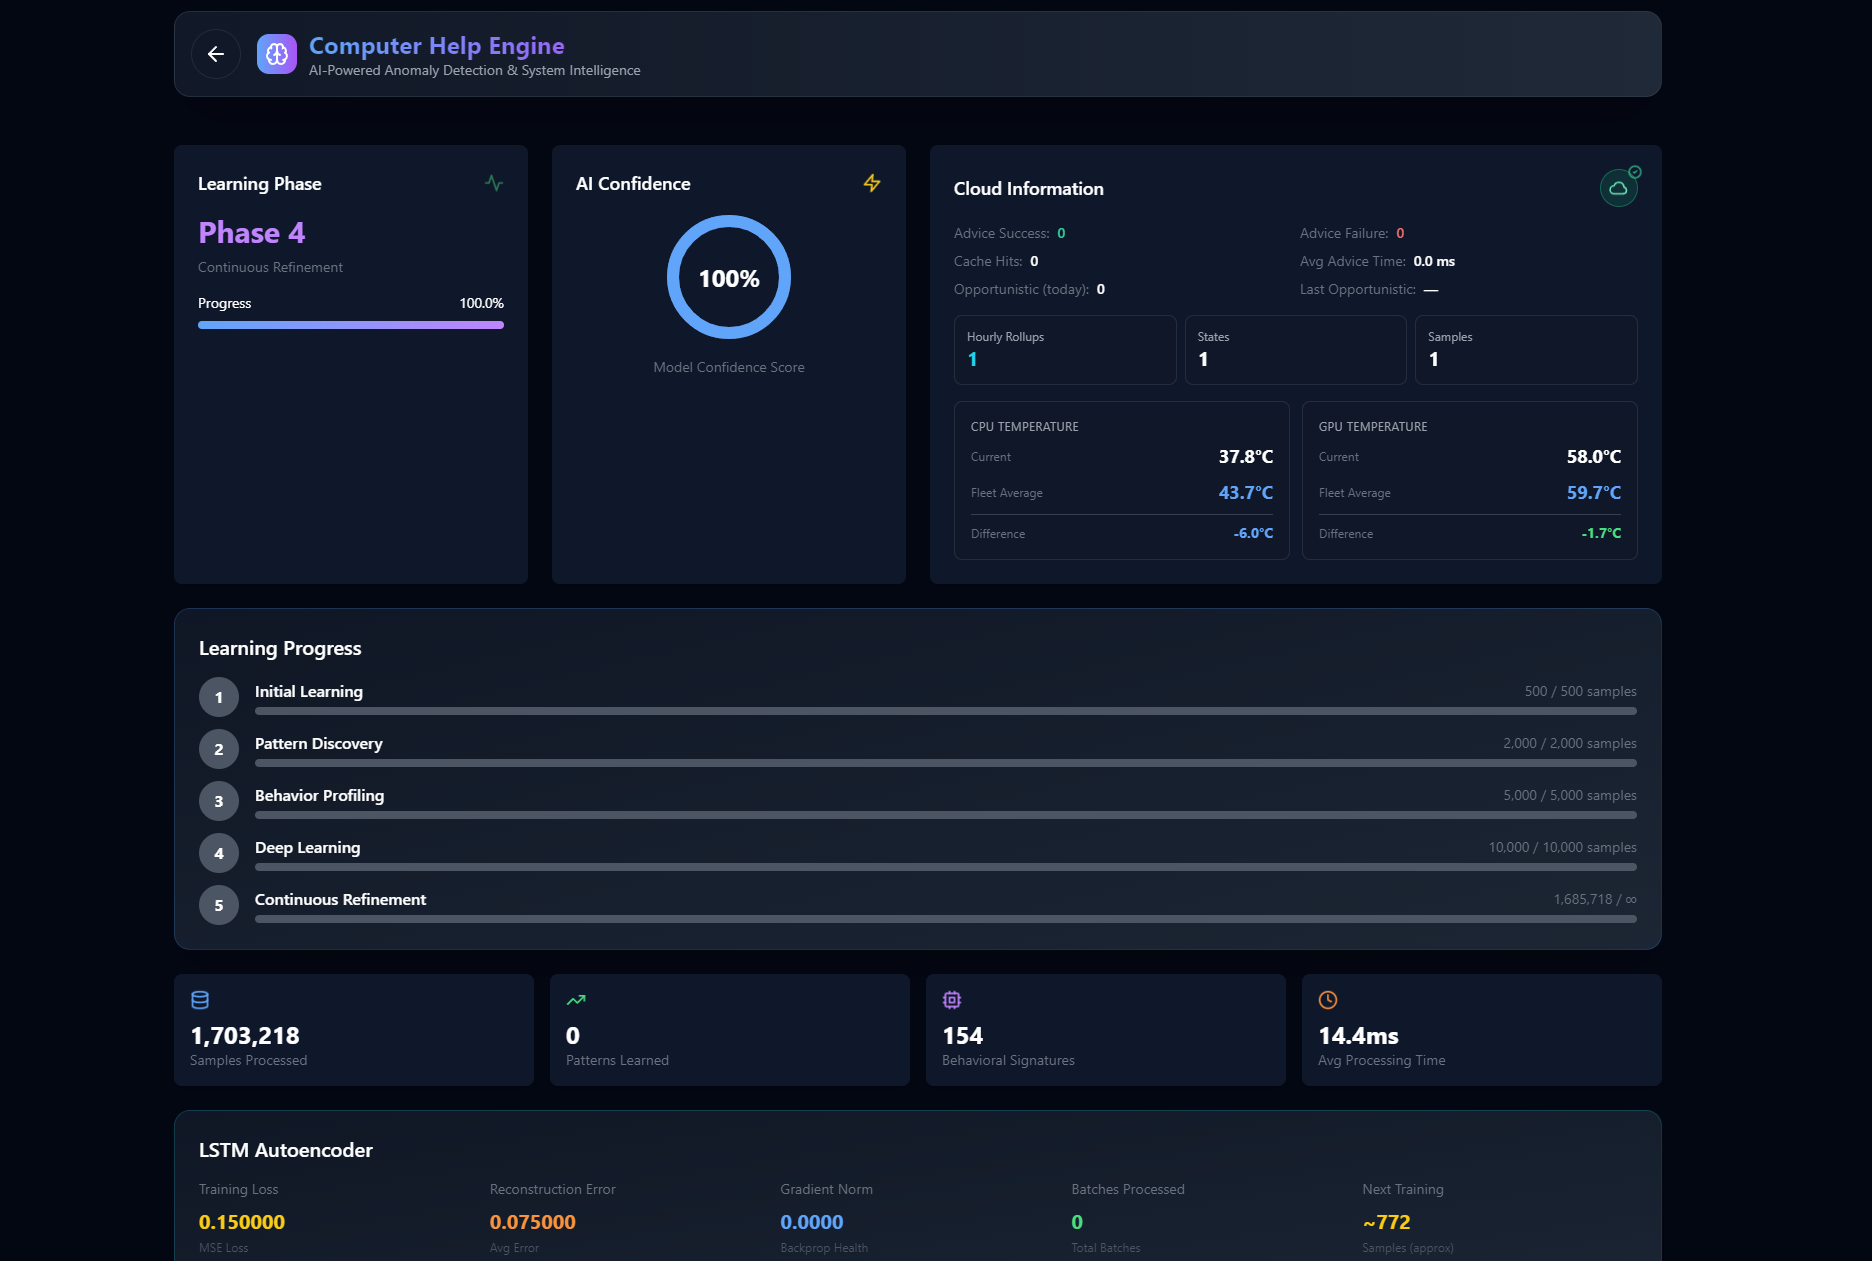Click the brain icon next to Computer Help Engine
Image resolution: width=1872 pixels, height=1261 pixels.
pyautogui.click(x=277, y=54)
